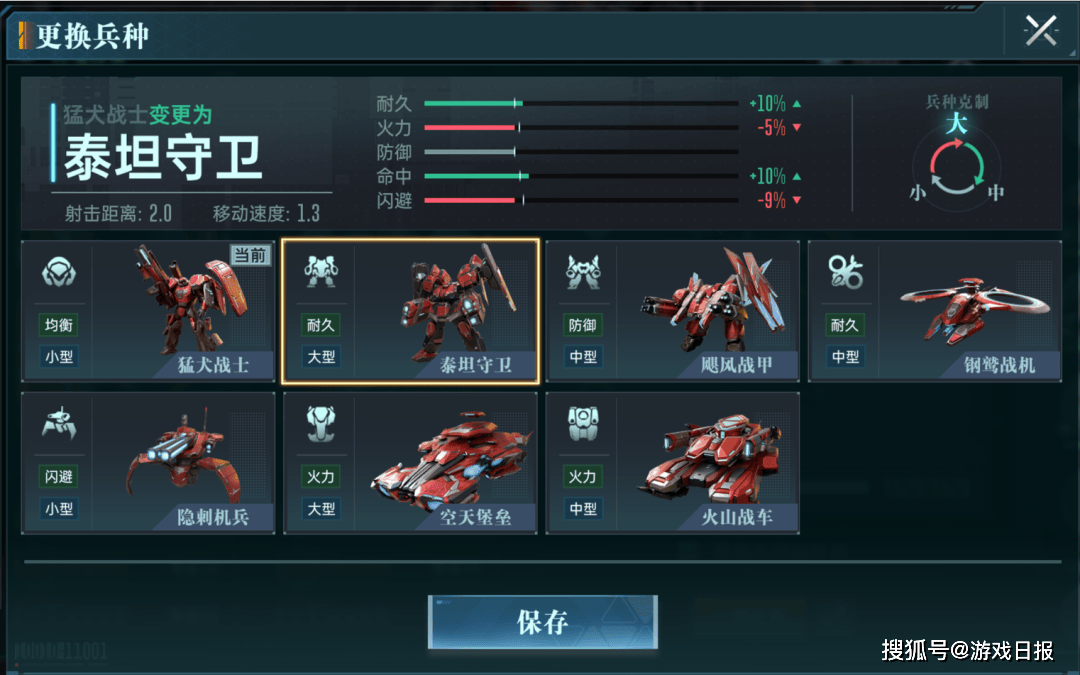This screenshot has height=675, width=1080.
Task: Click the 火山战车 tank class icon
Action: (583, 423)
